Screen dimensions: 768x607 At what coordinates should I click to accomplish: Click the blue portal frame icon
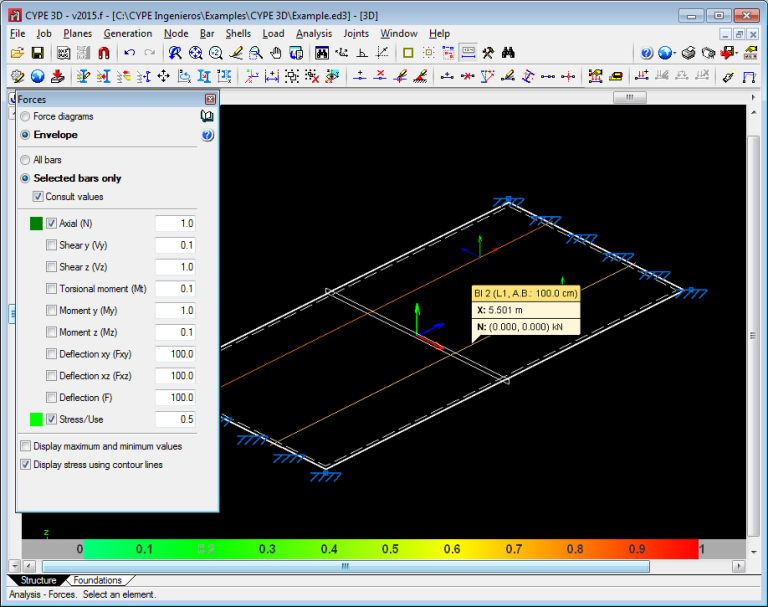coord(749,76)
